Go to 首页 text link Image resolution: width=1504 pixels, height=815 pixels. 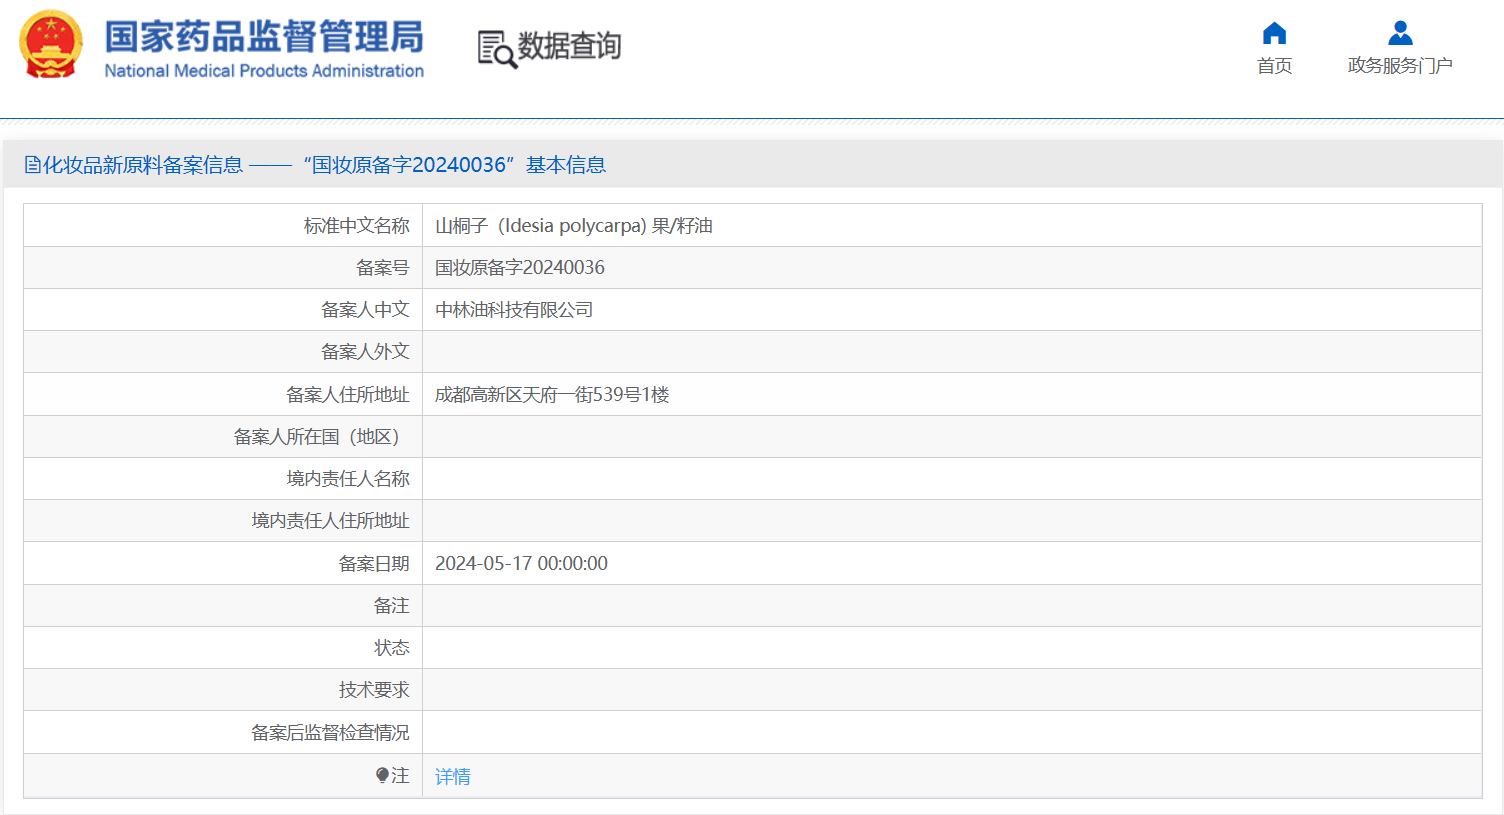coord(1274,66)
